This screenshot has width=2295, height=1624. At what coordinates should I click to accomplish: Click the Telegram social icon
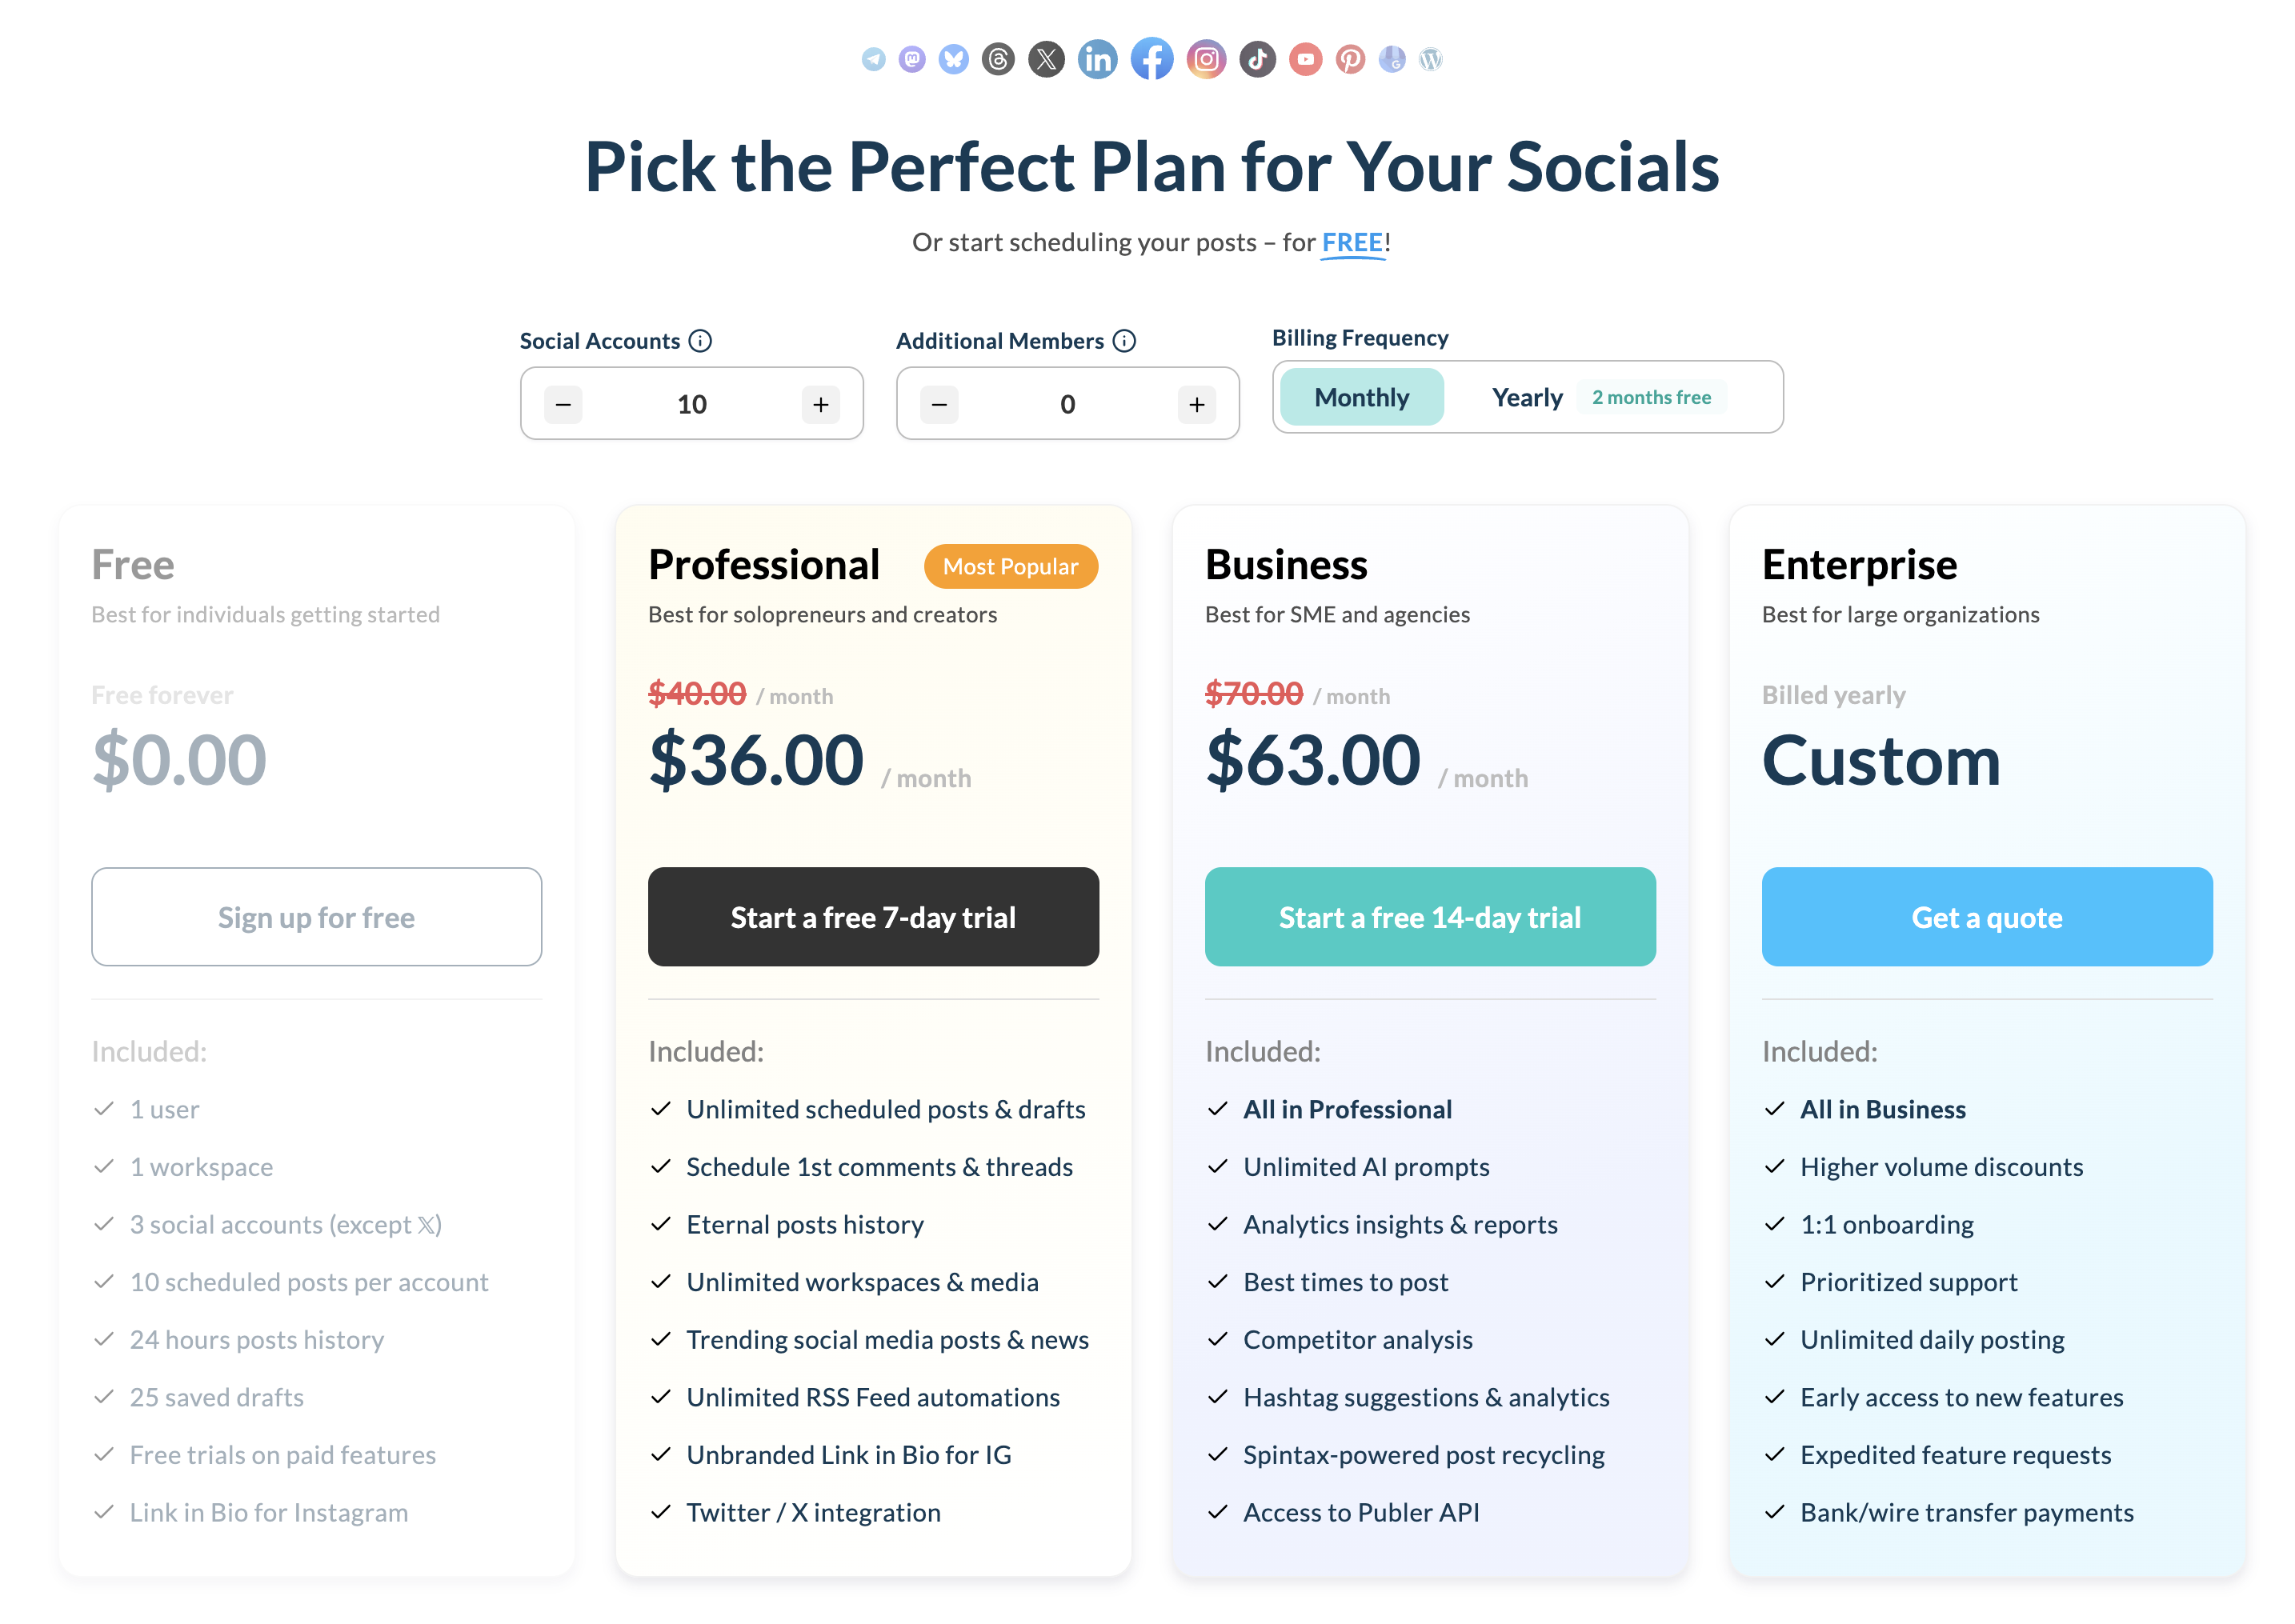(x=874, y=59)
